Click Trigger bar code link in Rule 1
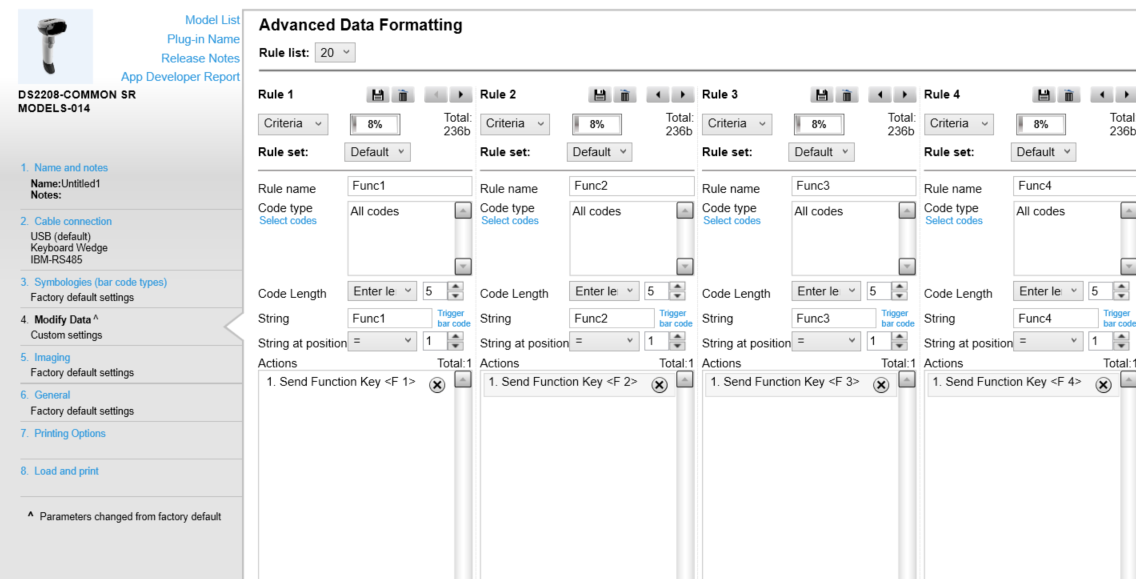This screenshot has height=579, width=1136. tap(452, 318)
